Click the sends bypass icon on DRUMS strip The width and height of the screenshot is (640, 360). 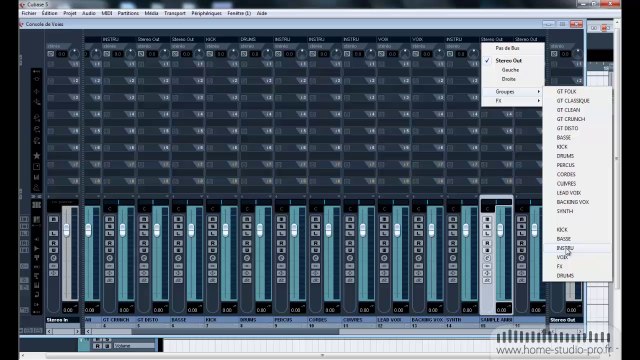(x=247, y=280)
